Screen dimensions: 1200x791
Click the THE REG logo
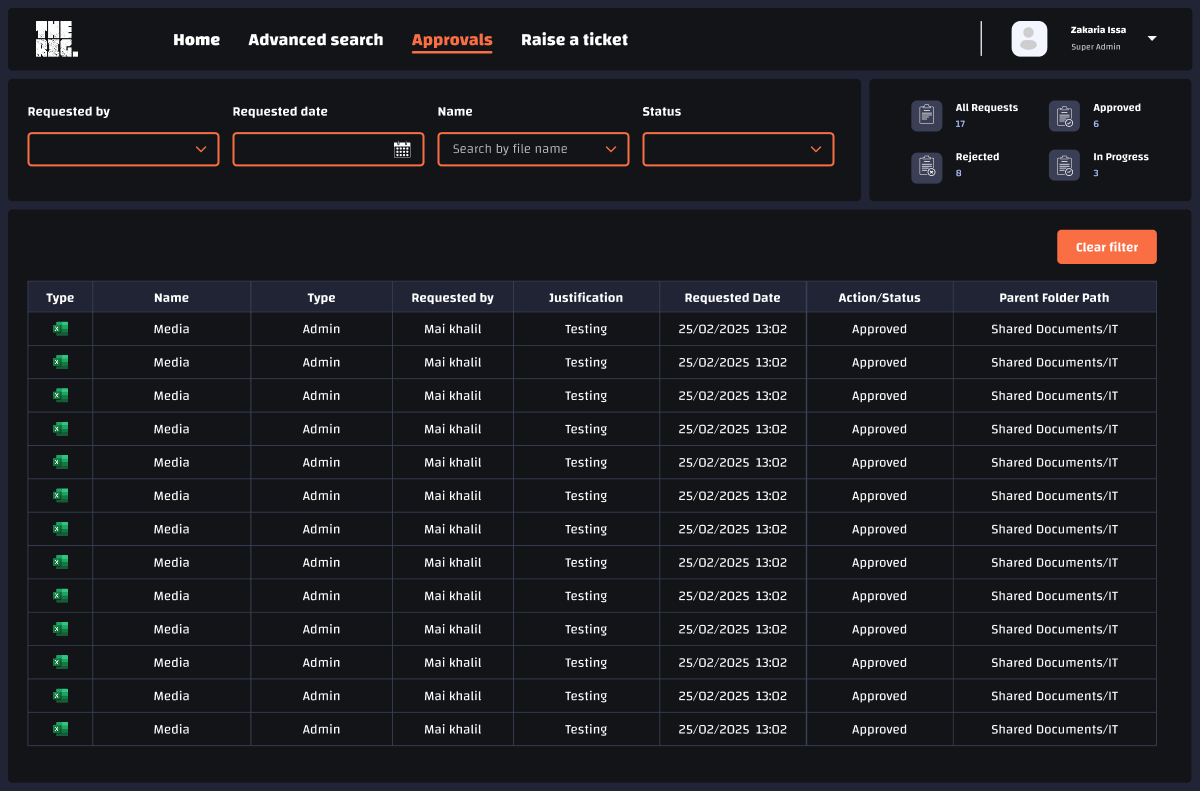point(56,38)
